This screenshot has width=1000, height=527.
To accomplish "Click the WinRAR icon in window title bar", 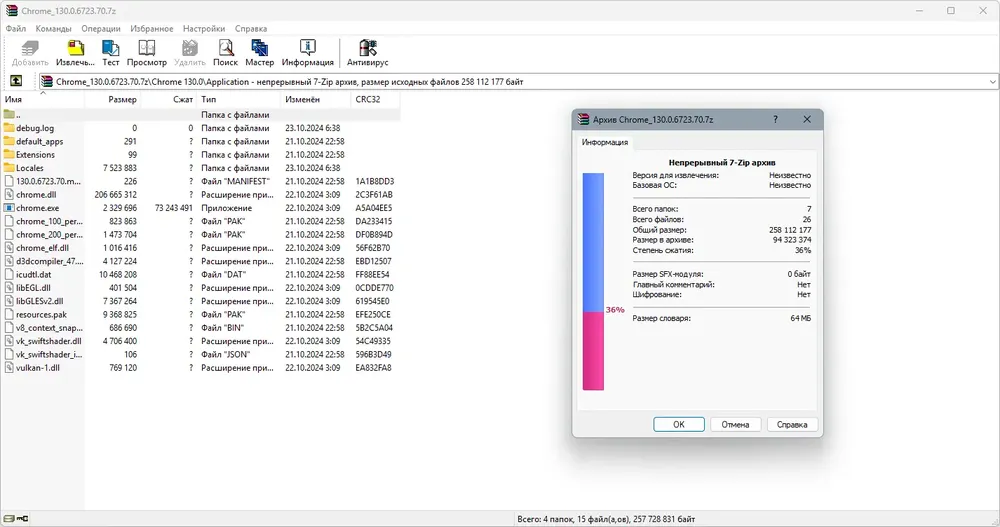I will (11, 11).
